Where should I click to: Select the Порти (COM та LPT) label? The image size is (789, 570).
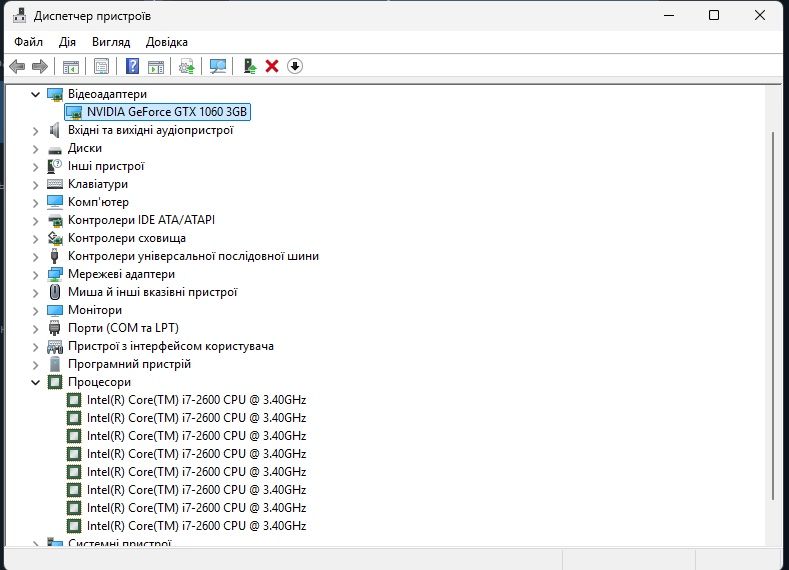[x=123, y=328]
